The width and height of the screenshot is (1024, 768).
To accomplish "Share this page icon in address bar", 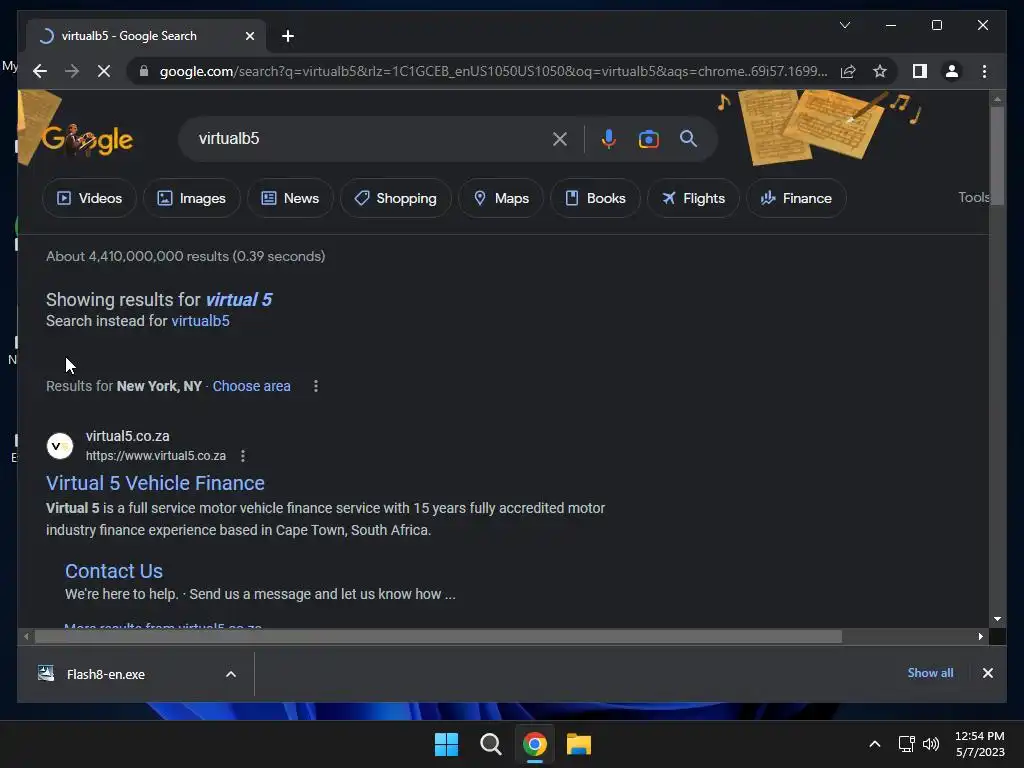I will pyautogui.click(x=848, y=71).
